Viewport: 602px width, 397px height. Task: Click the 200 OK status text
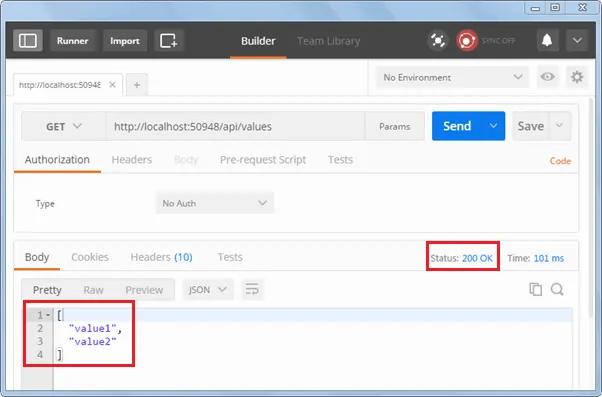pyautogui.click(x=477, y=258)
